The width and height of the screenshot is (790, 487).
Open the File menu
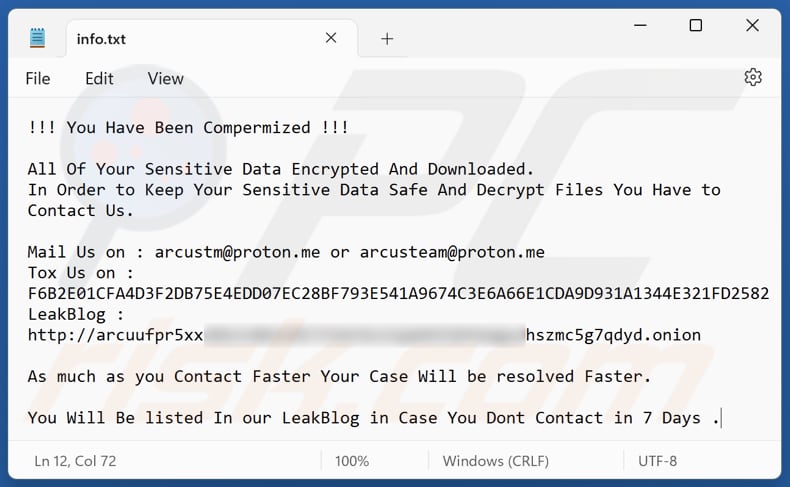[x=38, y=79]
